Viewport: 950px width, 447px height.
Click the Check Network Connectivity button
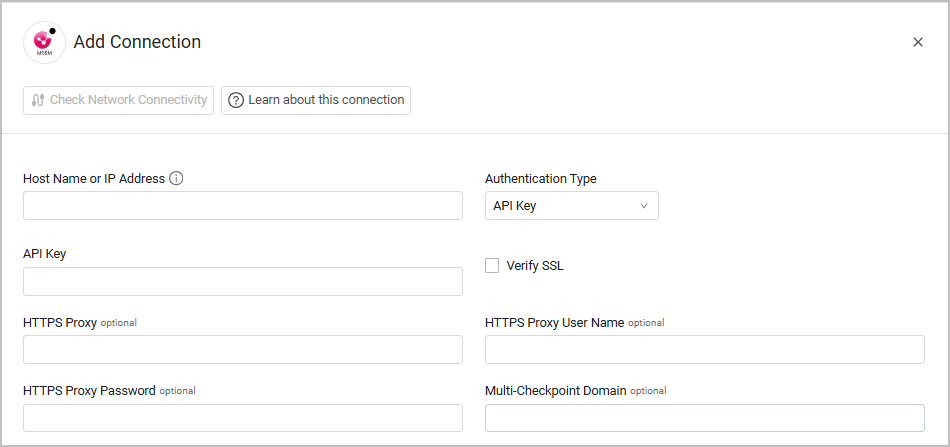coord(118,100)
